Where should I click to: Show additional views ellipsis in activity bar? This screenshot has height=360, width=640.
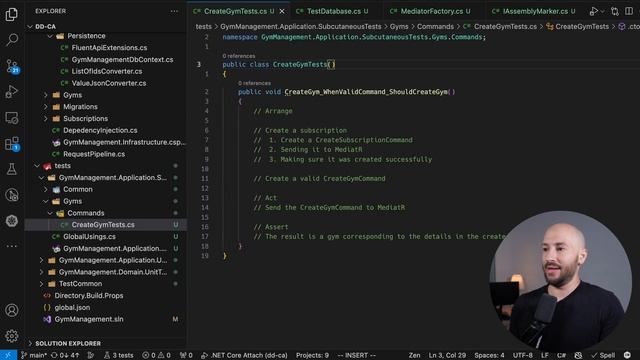11,246
